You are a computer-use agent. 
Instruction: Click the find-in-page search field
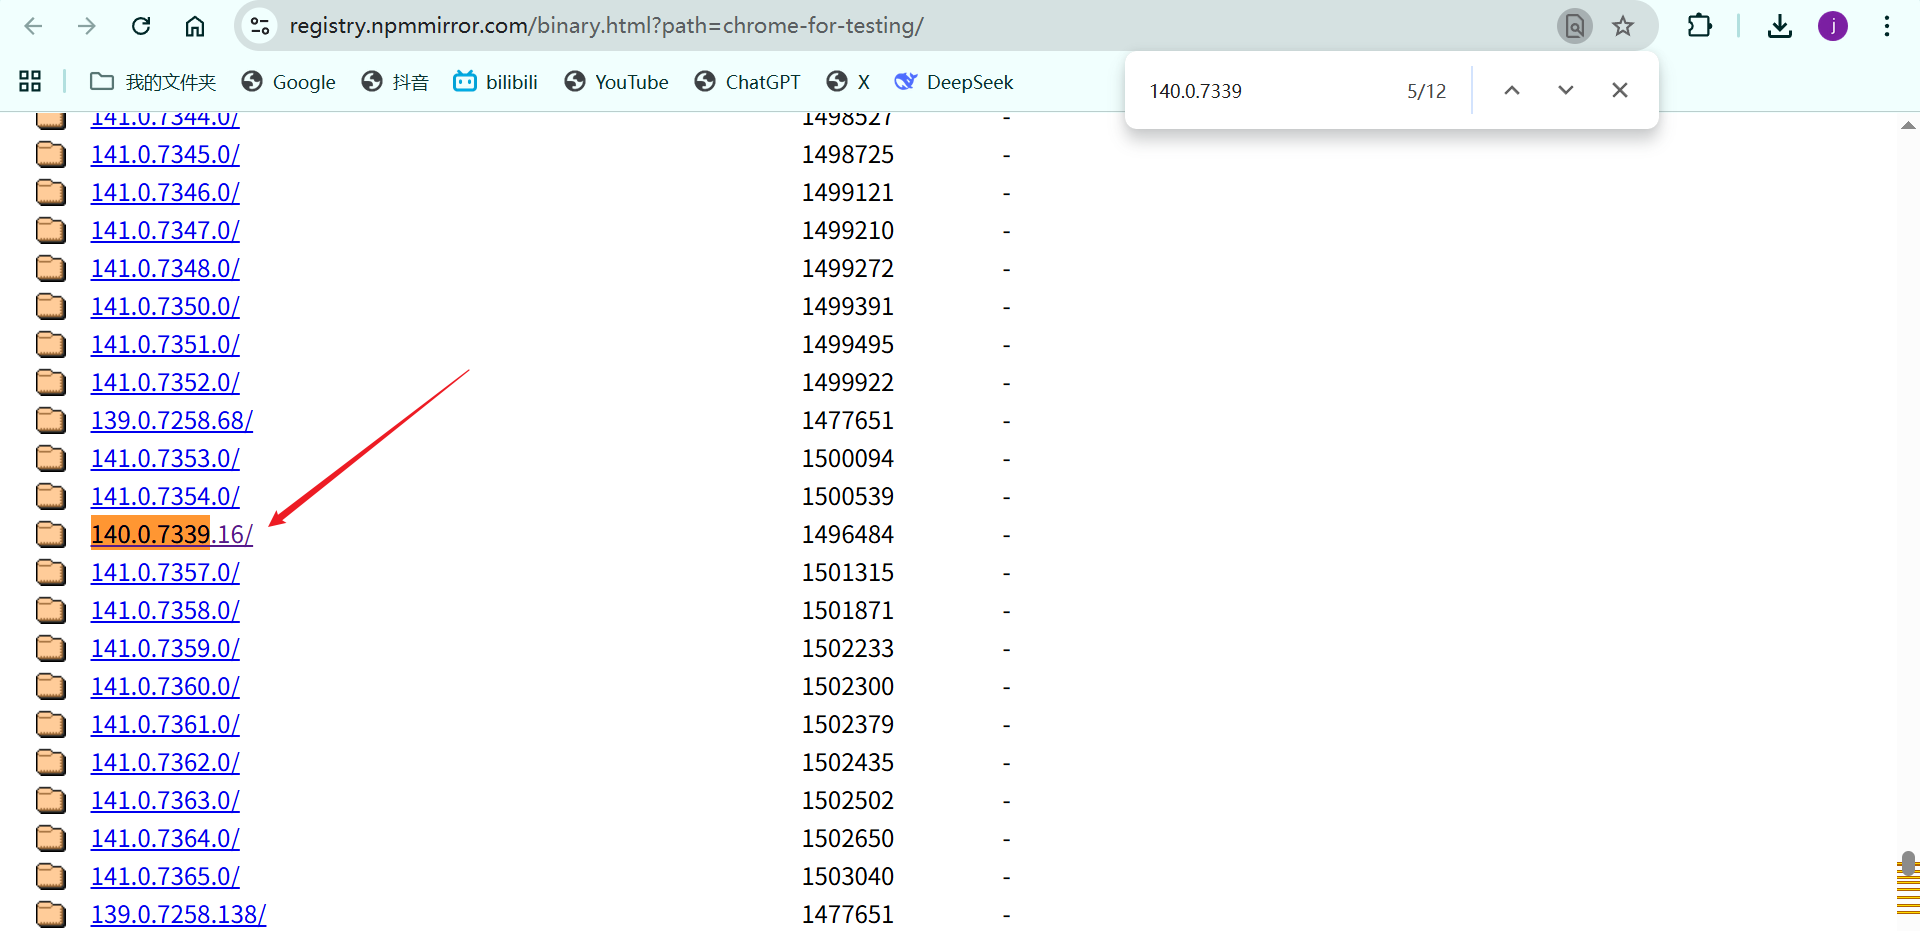[x=1265, y=91]
